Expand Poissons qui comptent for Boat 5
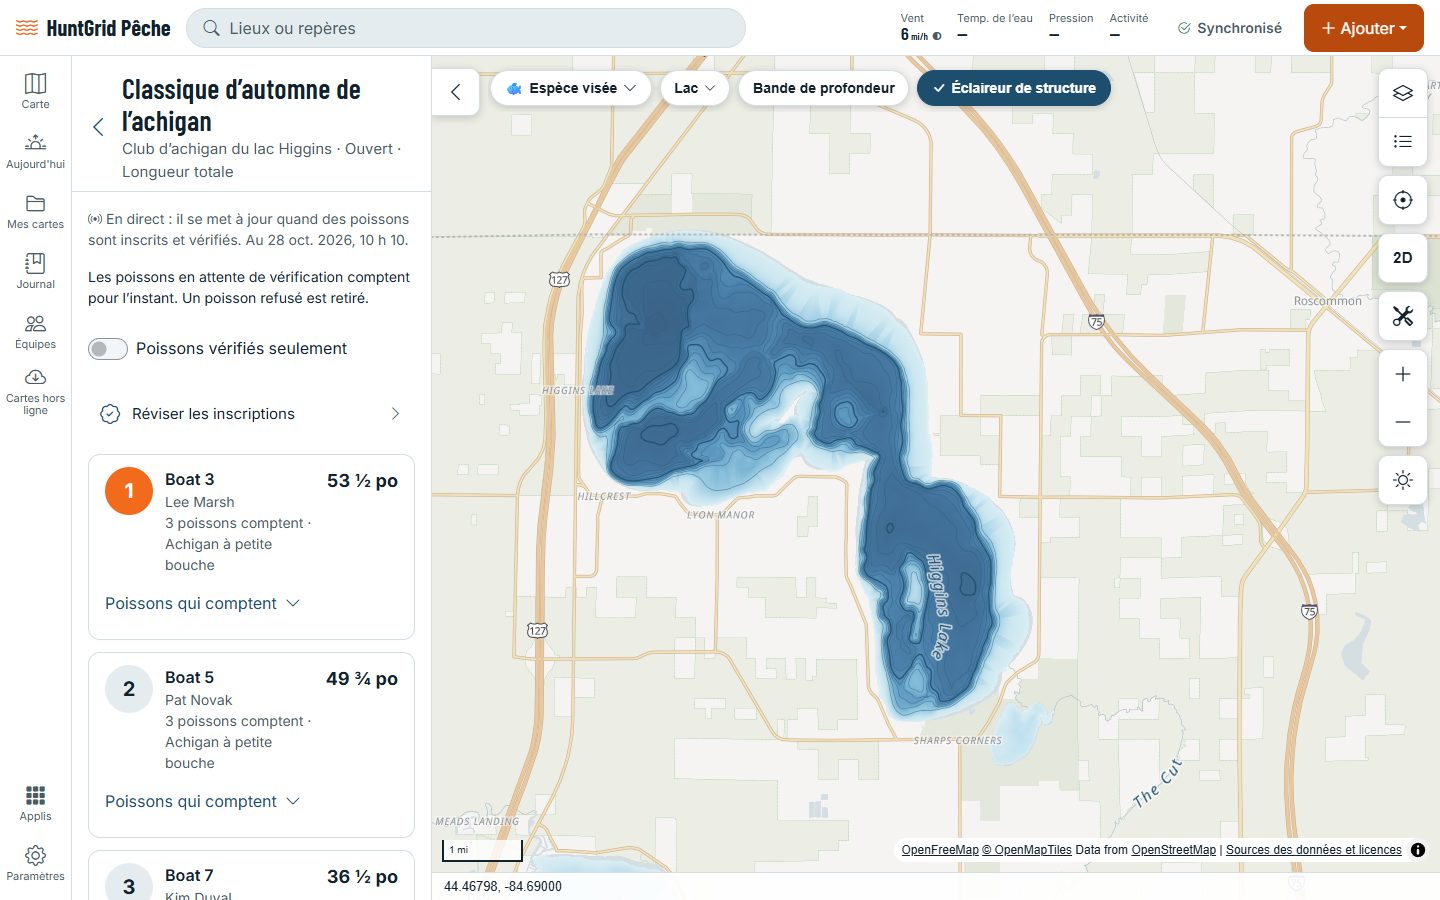The height and width of the screenshot is (900, 1440). pos(203,802)
